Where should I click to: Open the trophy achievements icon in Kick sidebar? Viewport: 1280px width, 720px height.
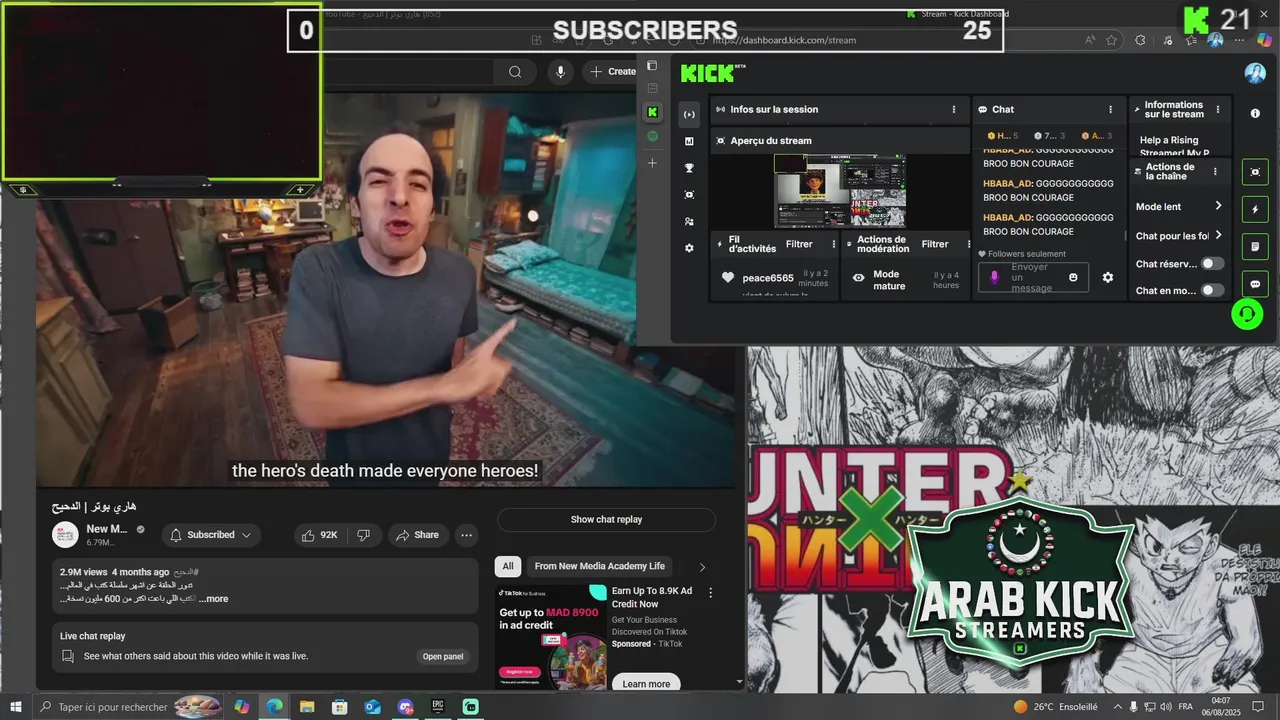click(x=689, y=168)
